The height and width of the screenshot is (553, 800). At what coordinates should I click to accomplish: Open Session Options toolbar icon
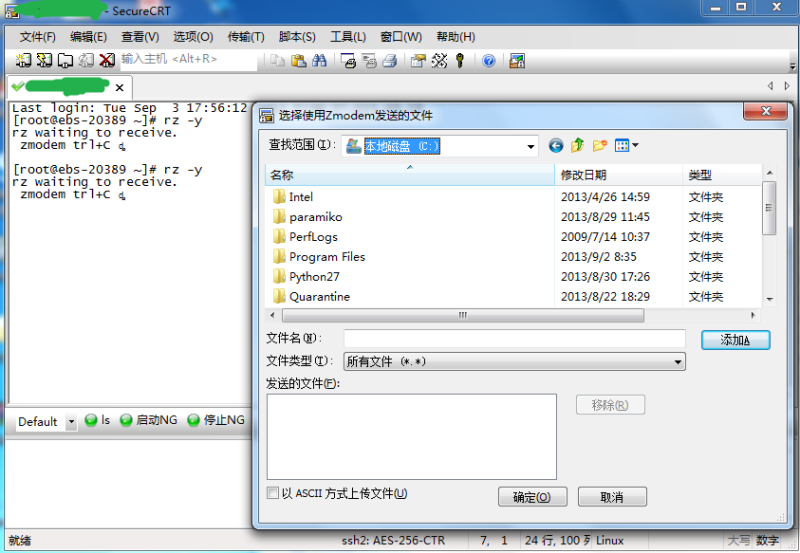(418, 61)
